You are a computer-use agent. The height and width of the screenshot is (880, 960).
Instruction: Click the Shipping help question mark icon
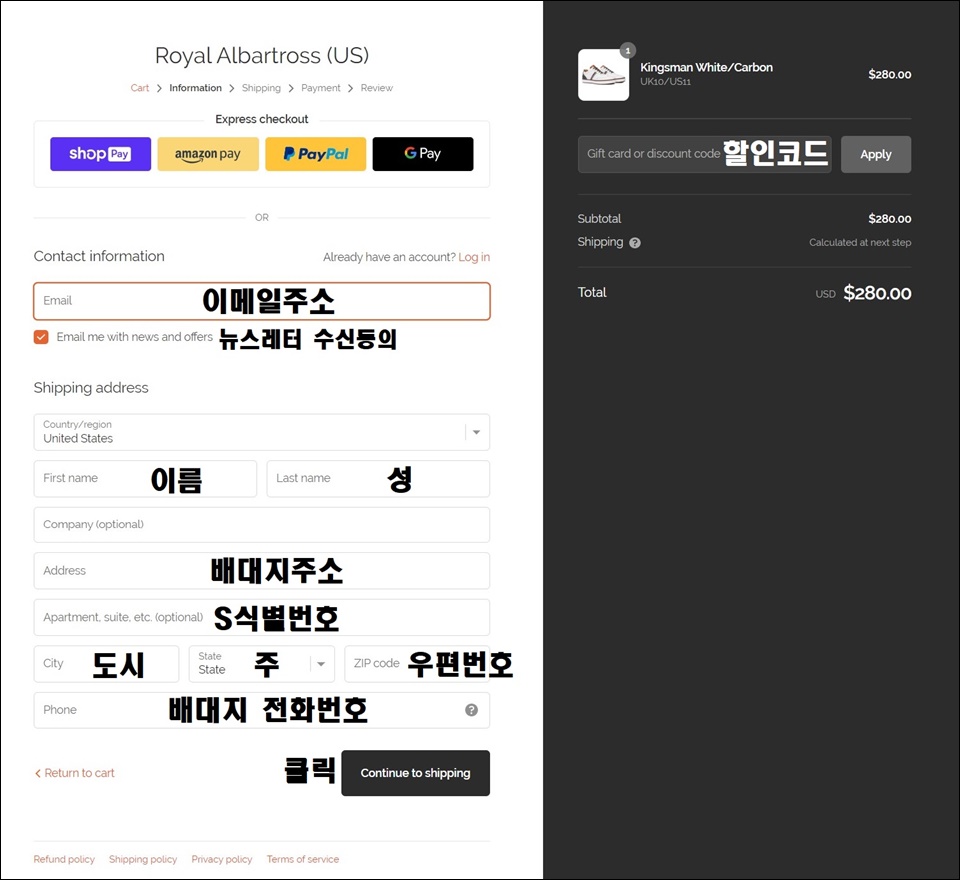[635, 243]
